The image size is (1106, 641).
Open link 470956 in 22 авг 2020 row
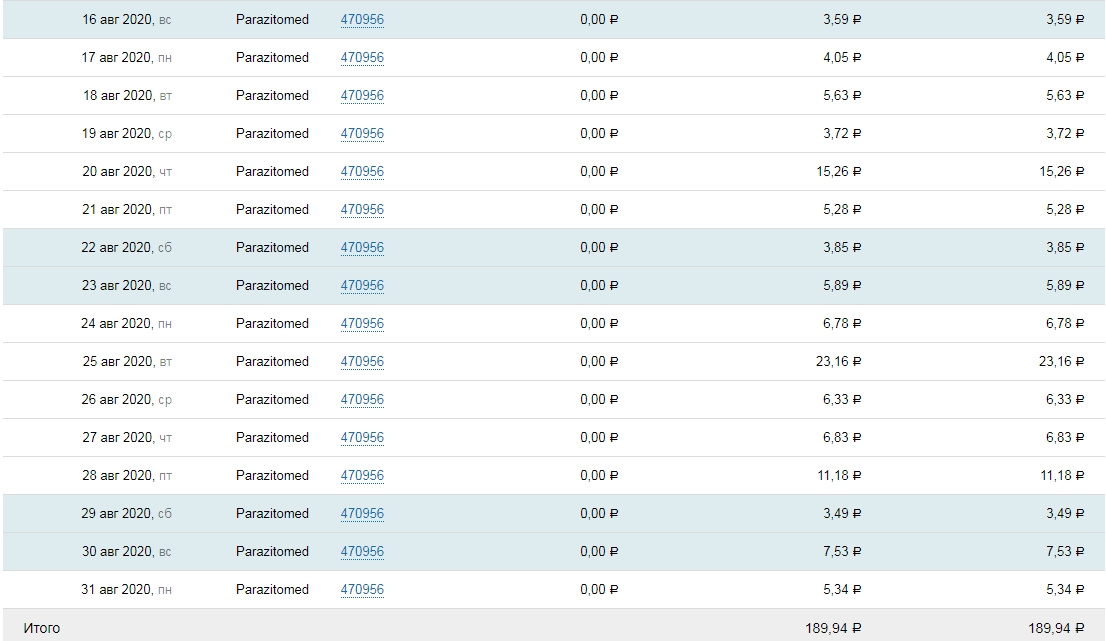[x=362, y=248]
